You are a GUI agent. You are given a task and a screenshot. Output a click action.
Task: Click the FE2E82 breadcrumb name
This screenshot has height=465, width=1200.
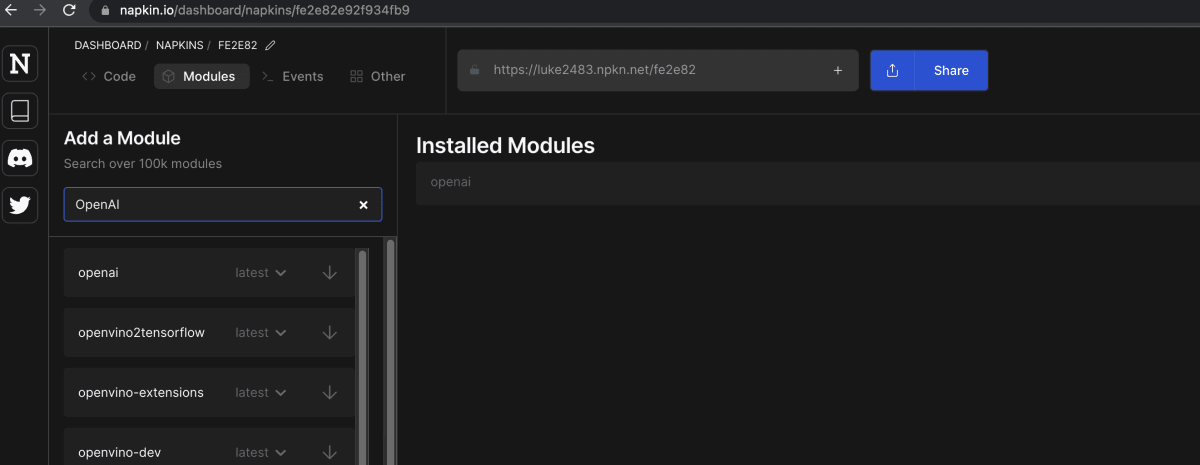point(238,45)
